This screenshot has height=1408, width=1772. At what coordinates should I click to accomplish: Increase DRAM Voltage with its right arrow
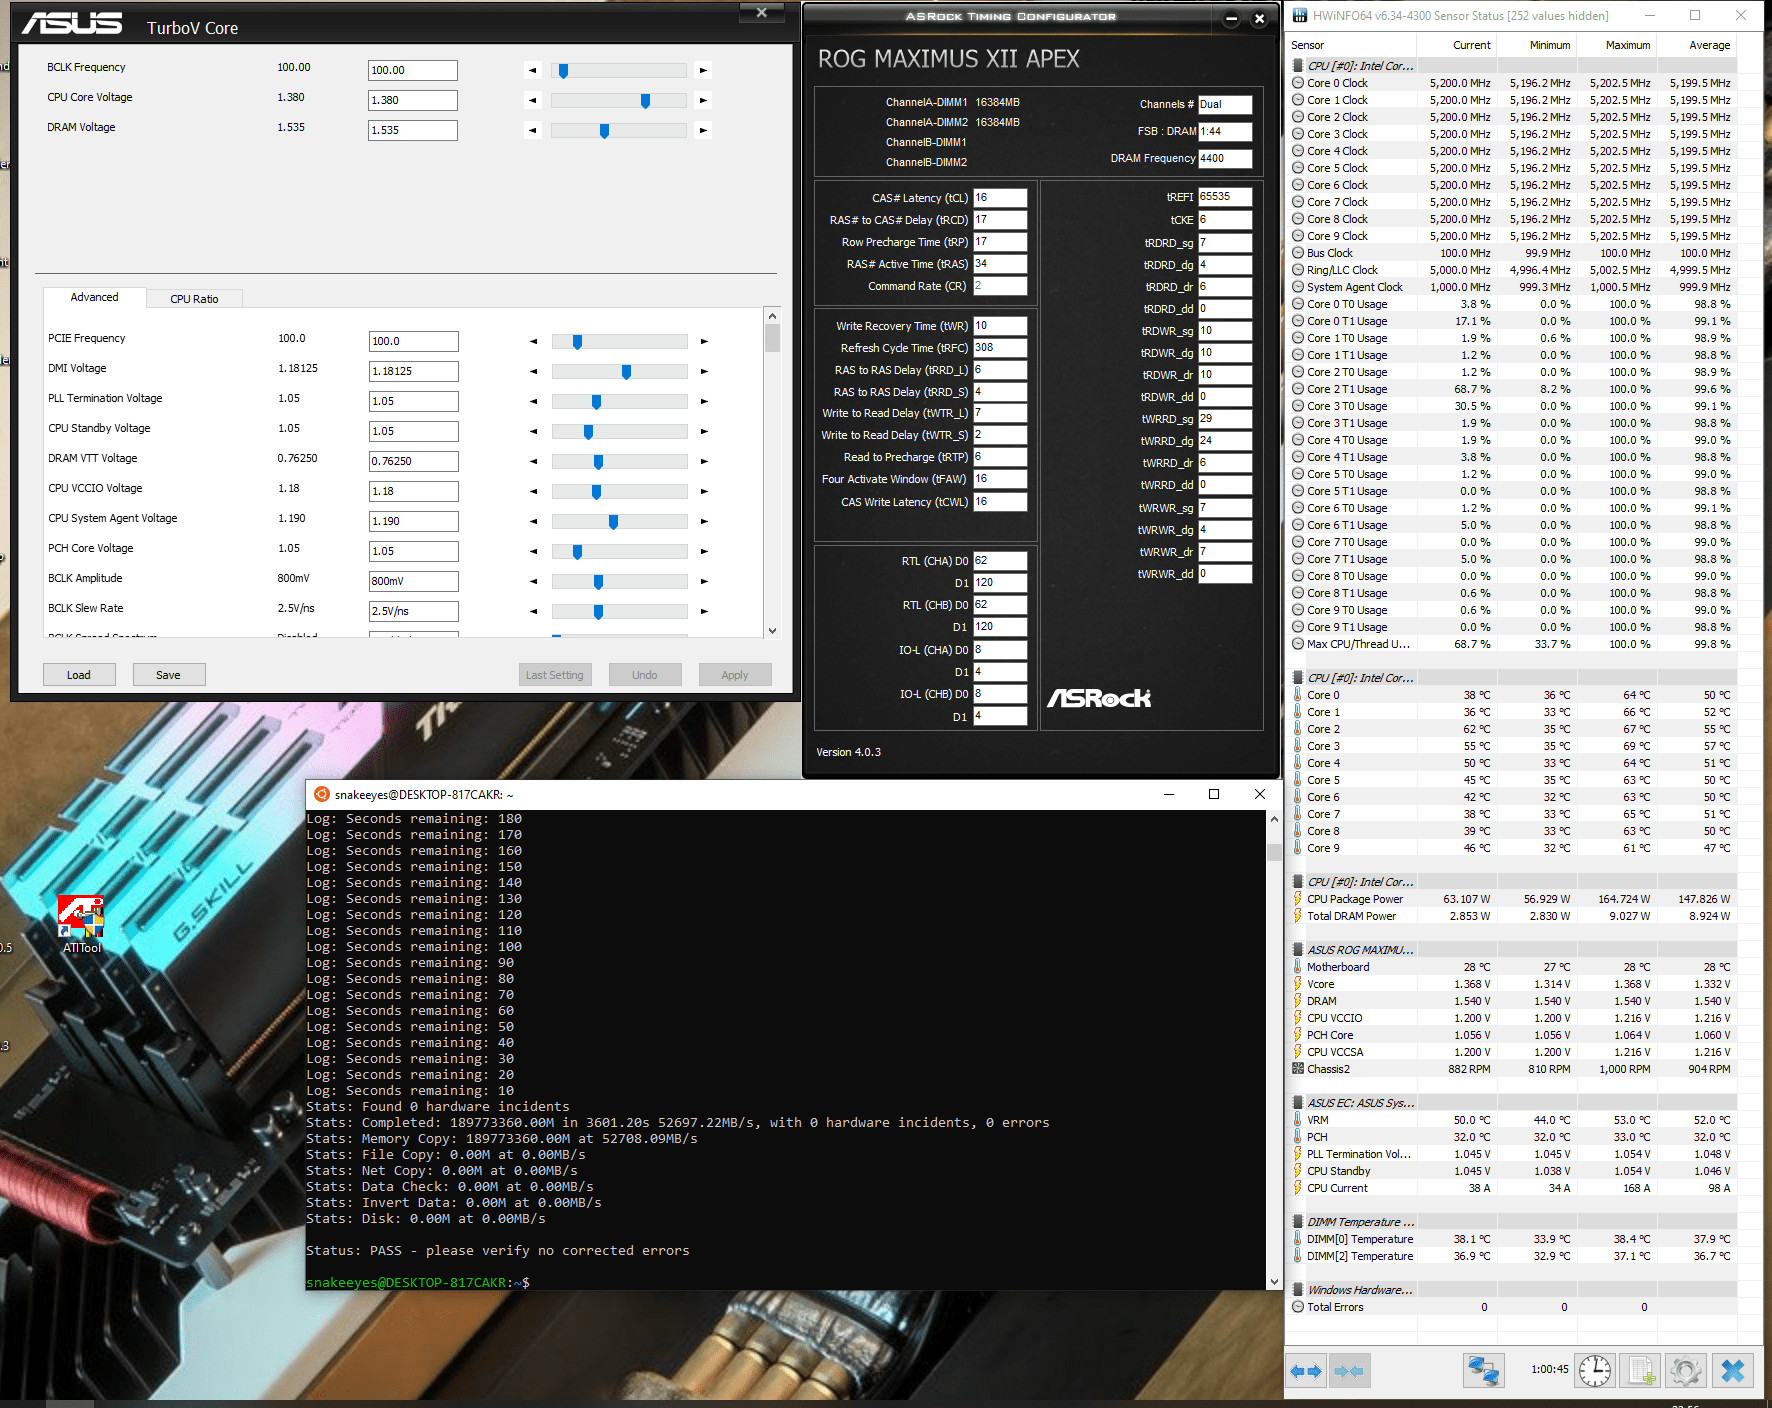tap(703, 131)
